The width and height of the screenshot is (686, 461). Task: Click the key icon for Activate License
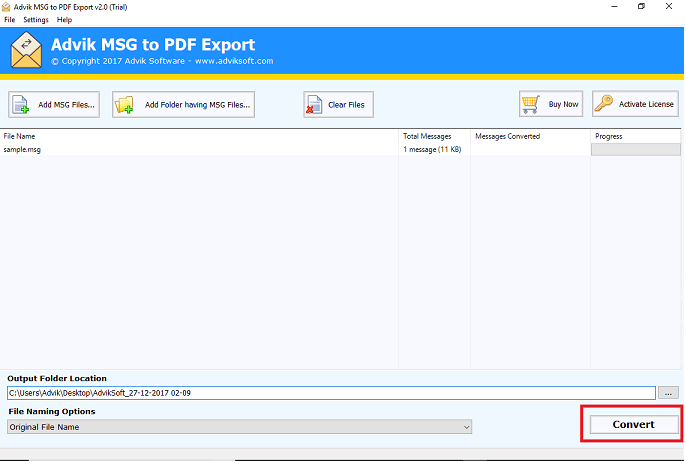click(604, 104)
